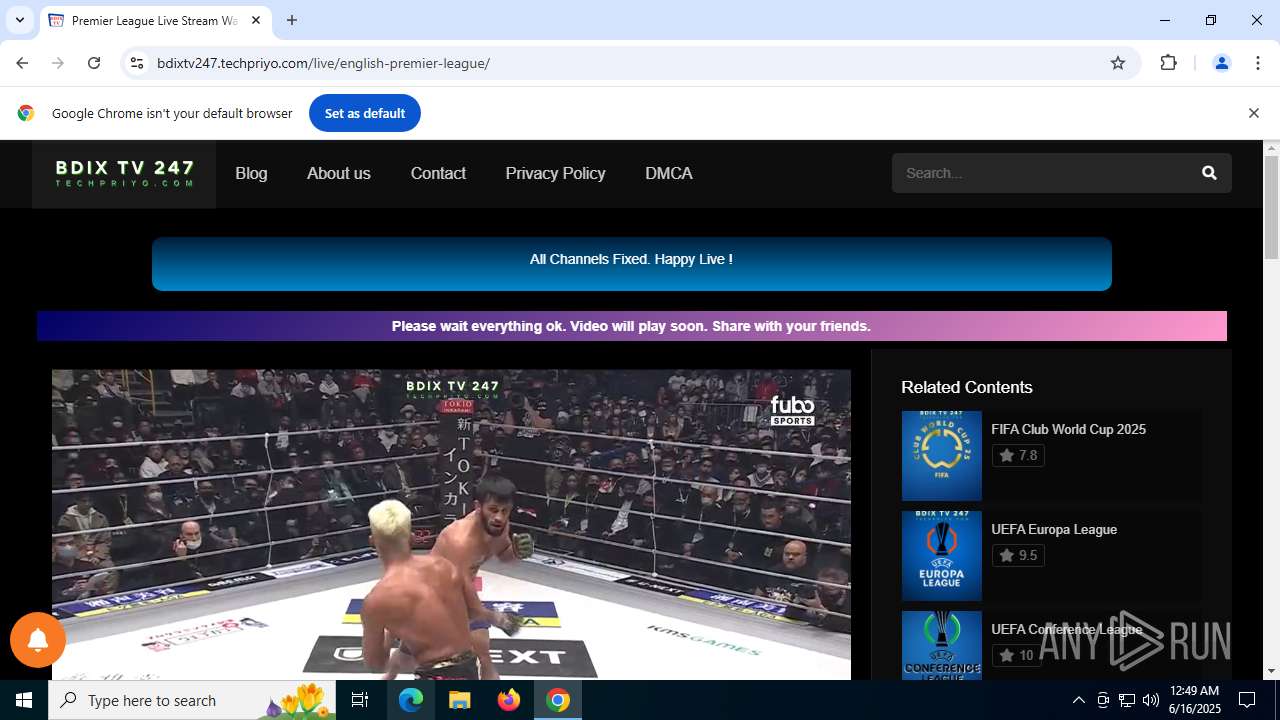Open the Windows Start menu
This screenshot has height=720, width=1280.
point(24,700)
